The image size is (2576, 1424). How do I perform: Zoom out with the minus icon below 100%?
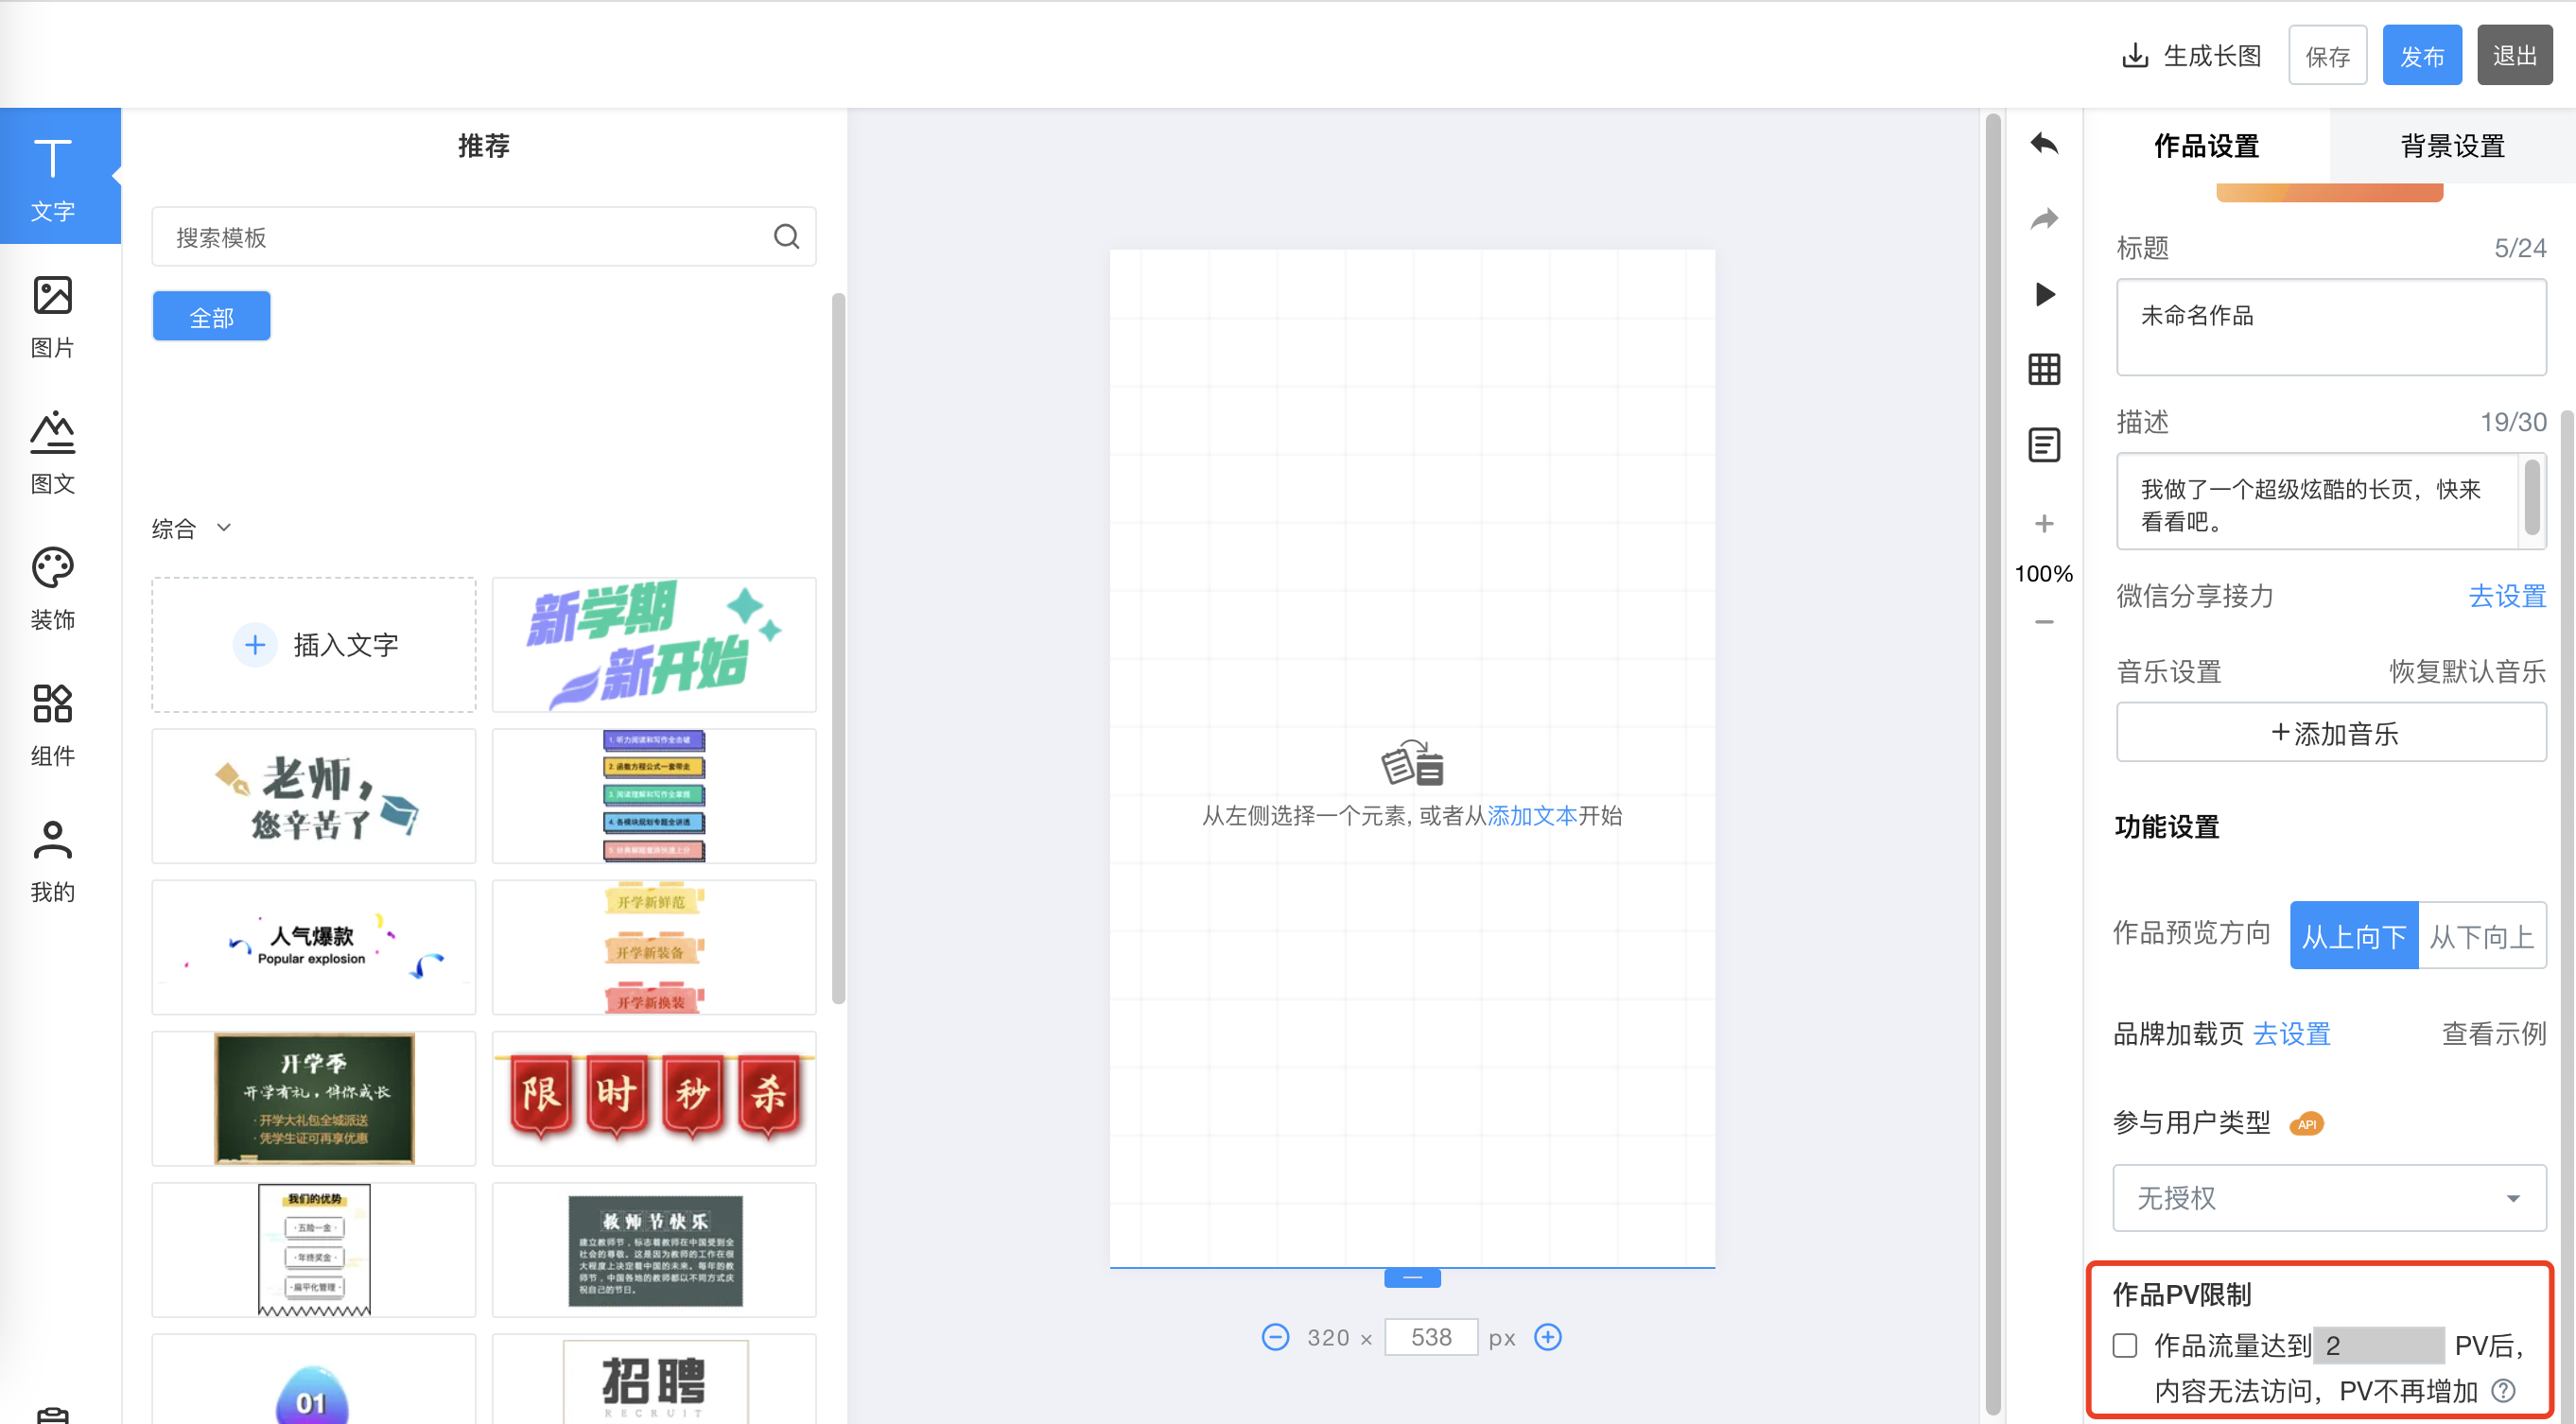[2044, 621]
